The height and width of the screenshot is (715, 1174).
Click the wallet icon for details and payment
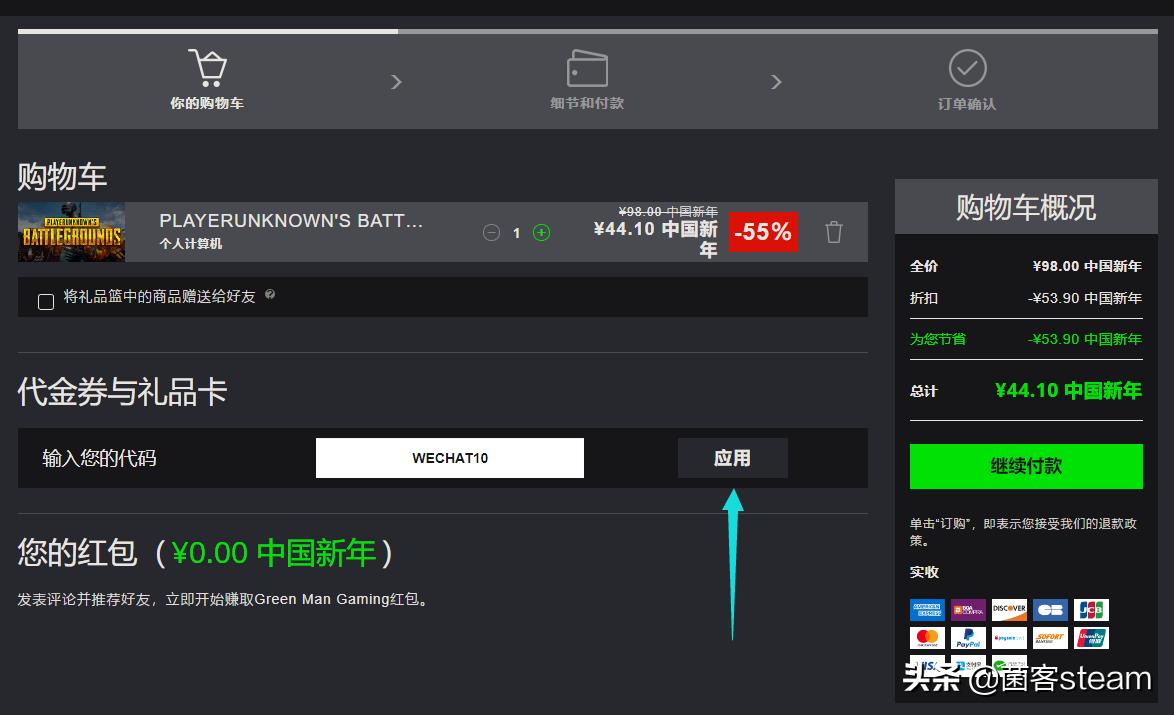587,68
